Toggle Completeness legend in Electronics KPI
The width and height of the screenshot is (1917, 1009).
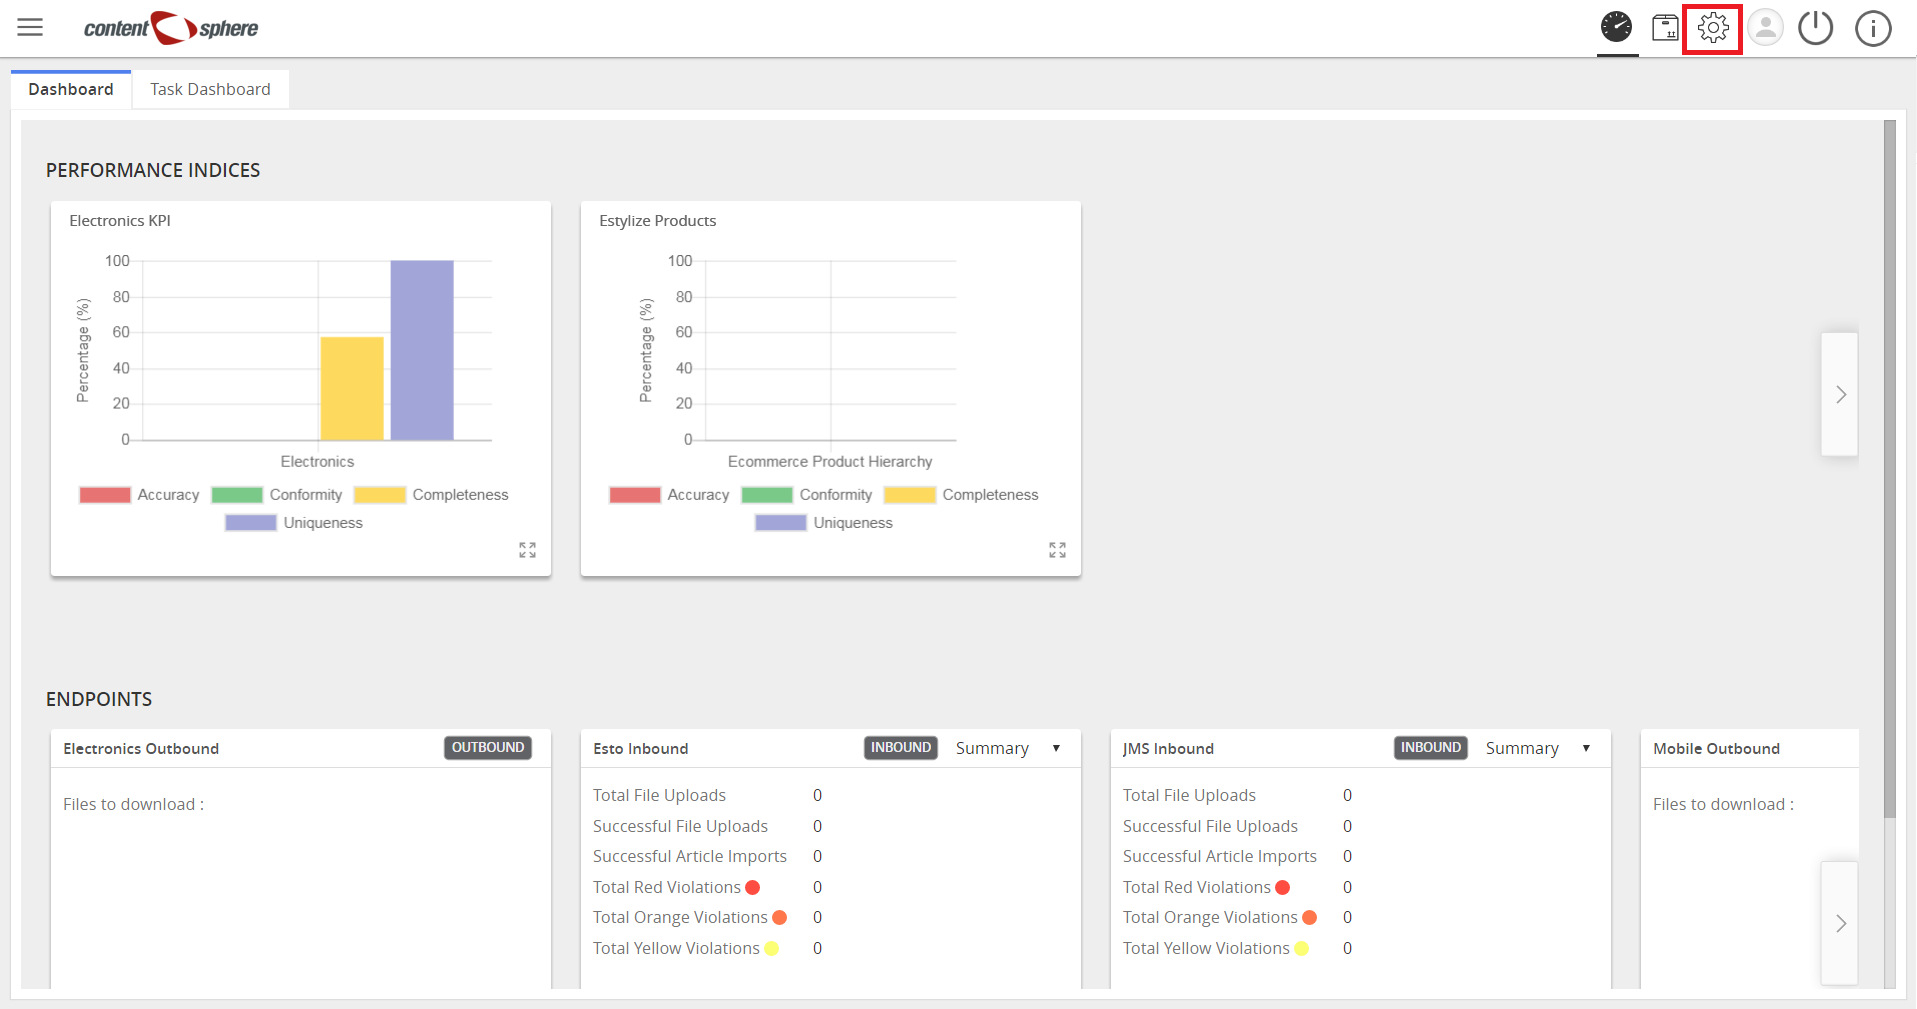(x=431, y=495)
